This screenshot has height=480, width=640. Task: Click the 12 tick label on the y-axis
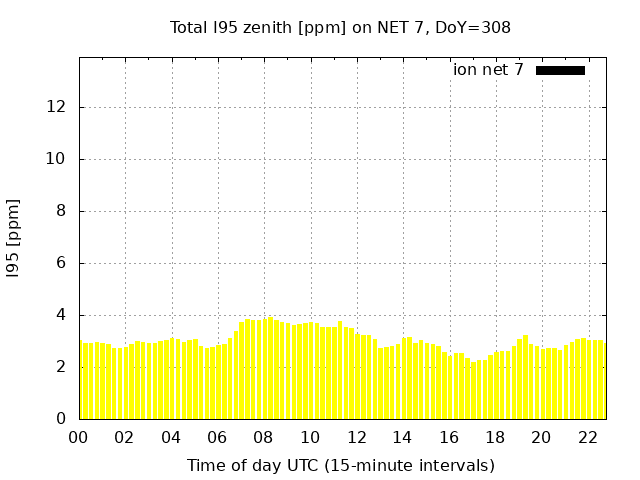(58, 107)
